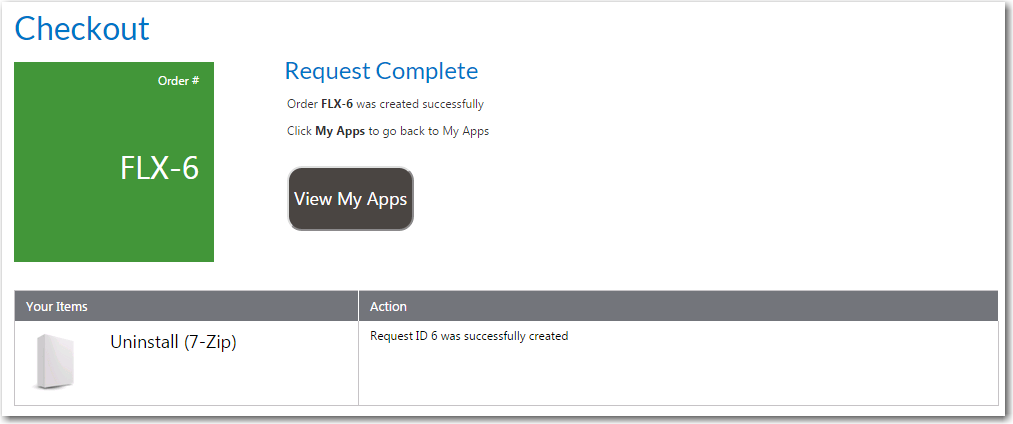Click the Request Complete heading

point(381,71)
